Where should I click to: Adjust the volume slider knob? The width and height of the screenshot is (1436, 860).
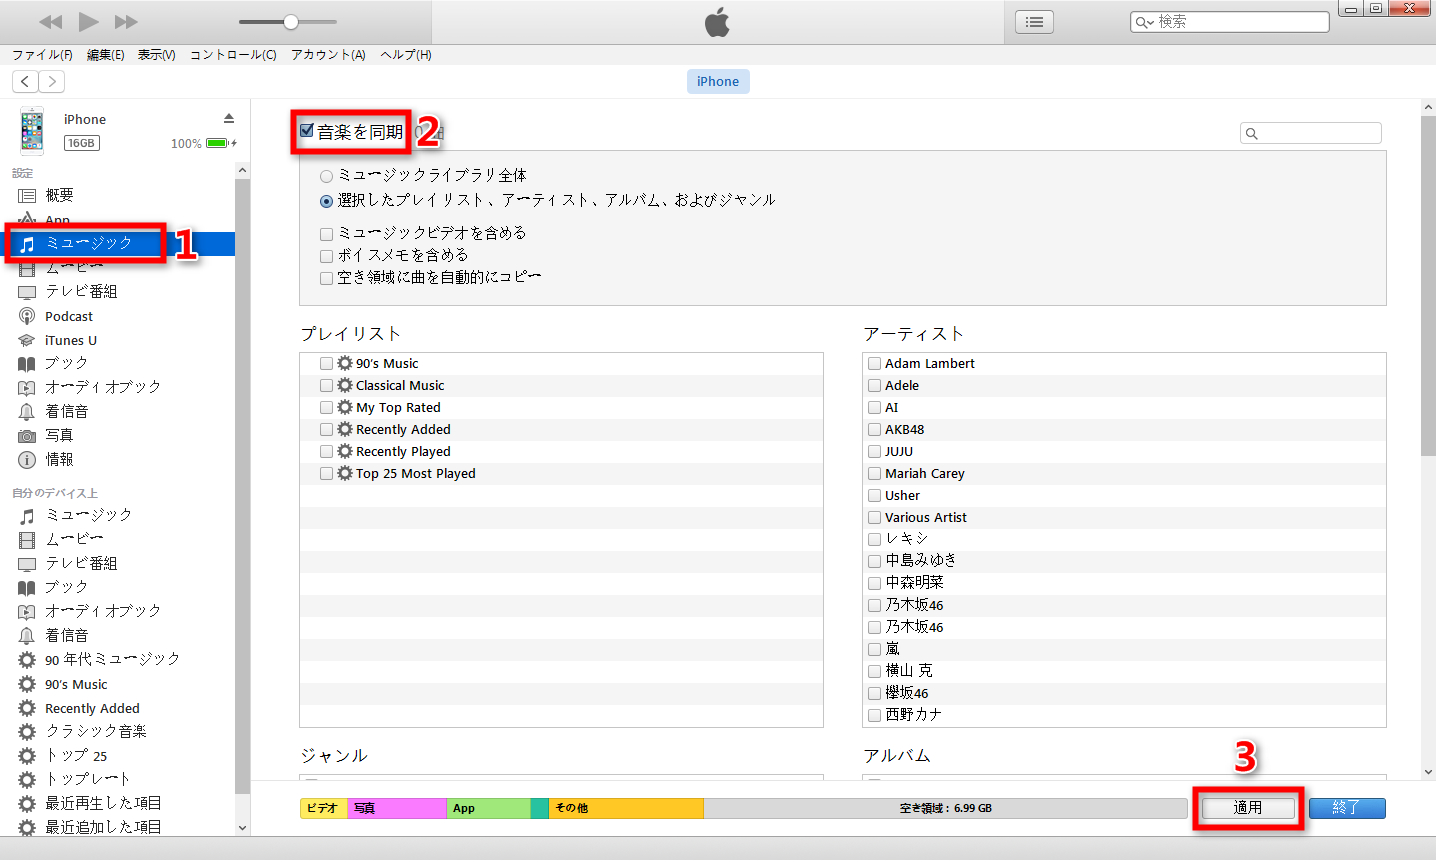pos(291,22)
